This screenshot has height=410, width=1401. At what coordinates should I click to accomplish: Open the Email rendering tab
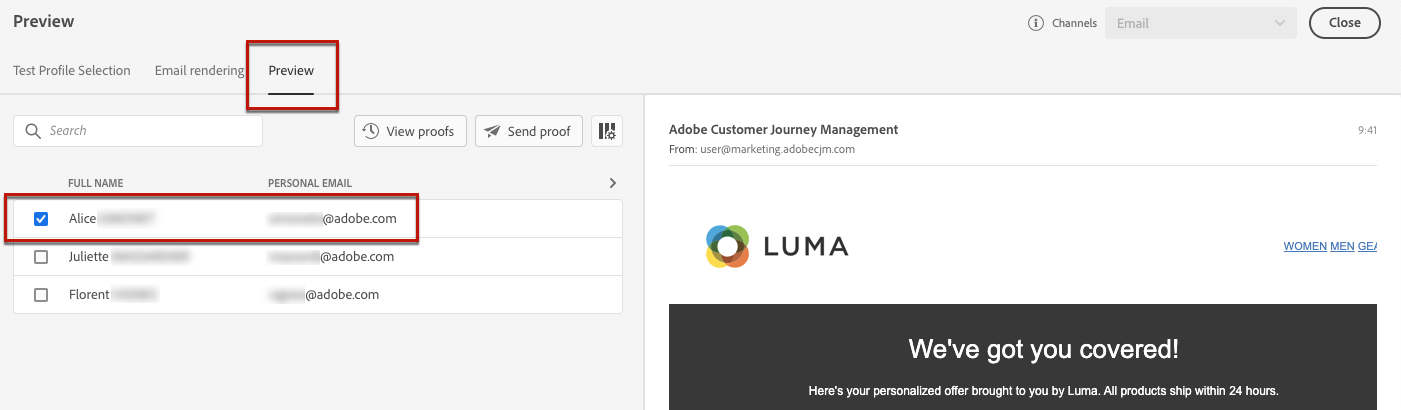199,71
